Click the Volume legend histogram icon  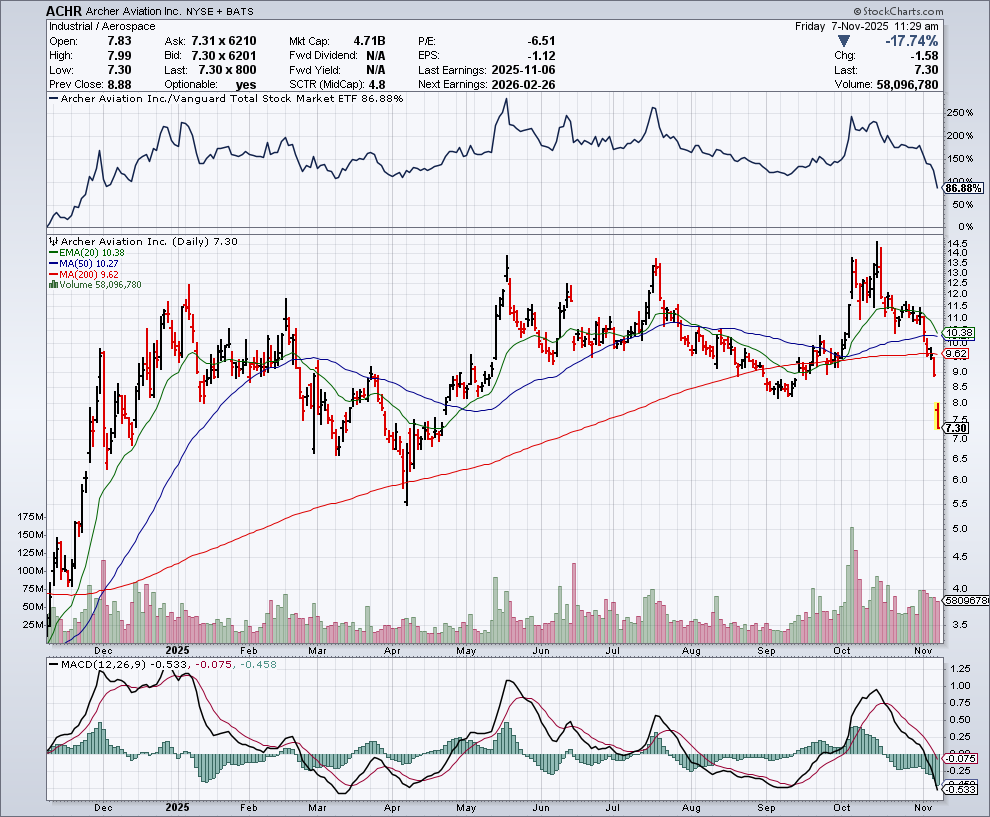pyautogui.click(x=54, y=286)
